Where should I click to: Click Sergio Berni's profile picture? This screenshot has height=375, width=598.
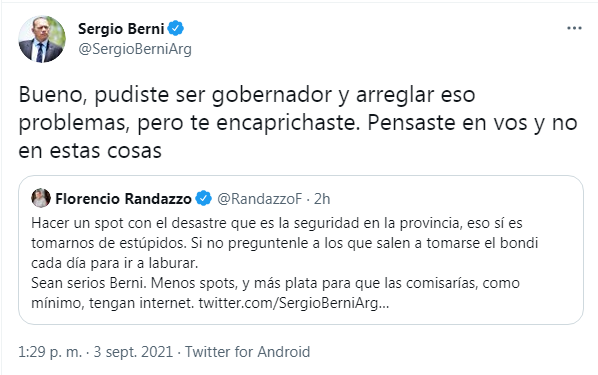click(x=42, y=39)
